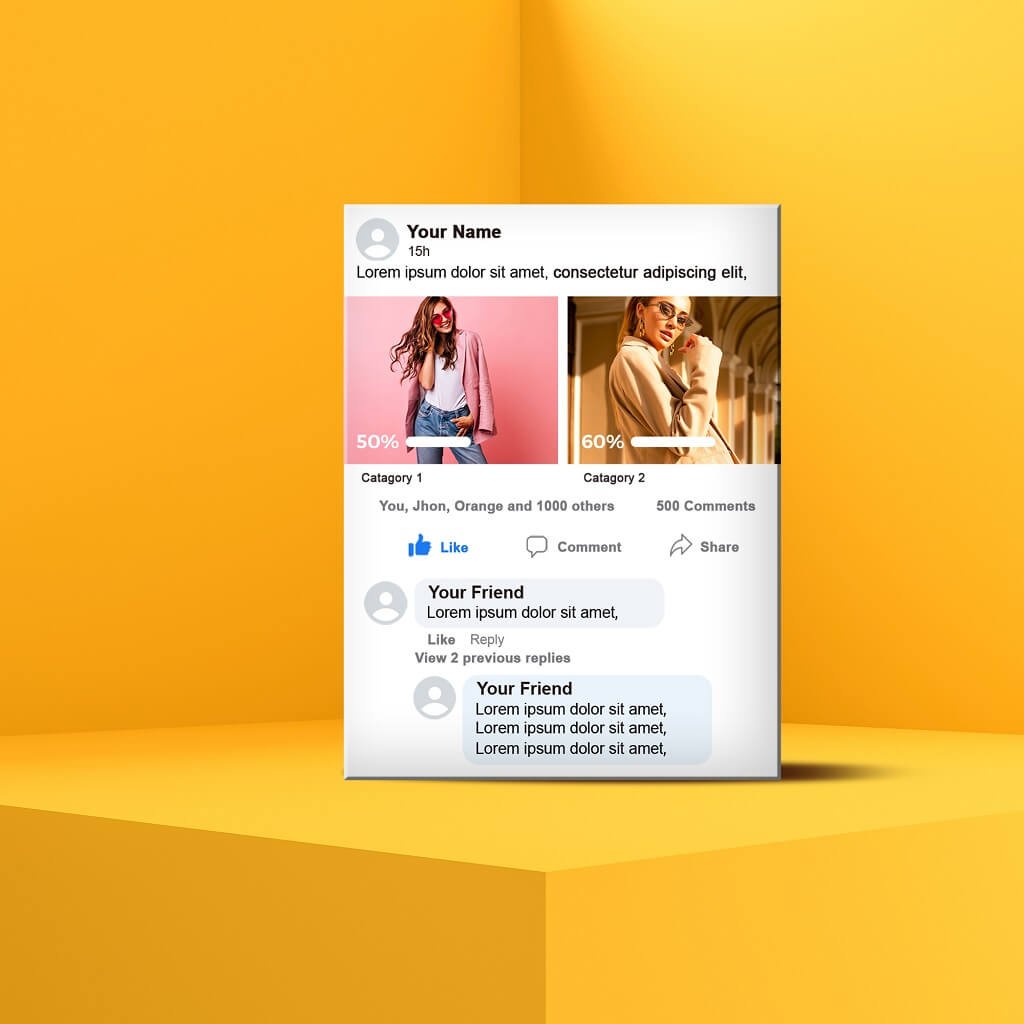Reply to the first Your Friend comment
The image size is (1024, 1024).
pyautogui.click(x=487, y=640)
